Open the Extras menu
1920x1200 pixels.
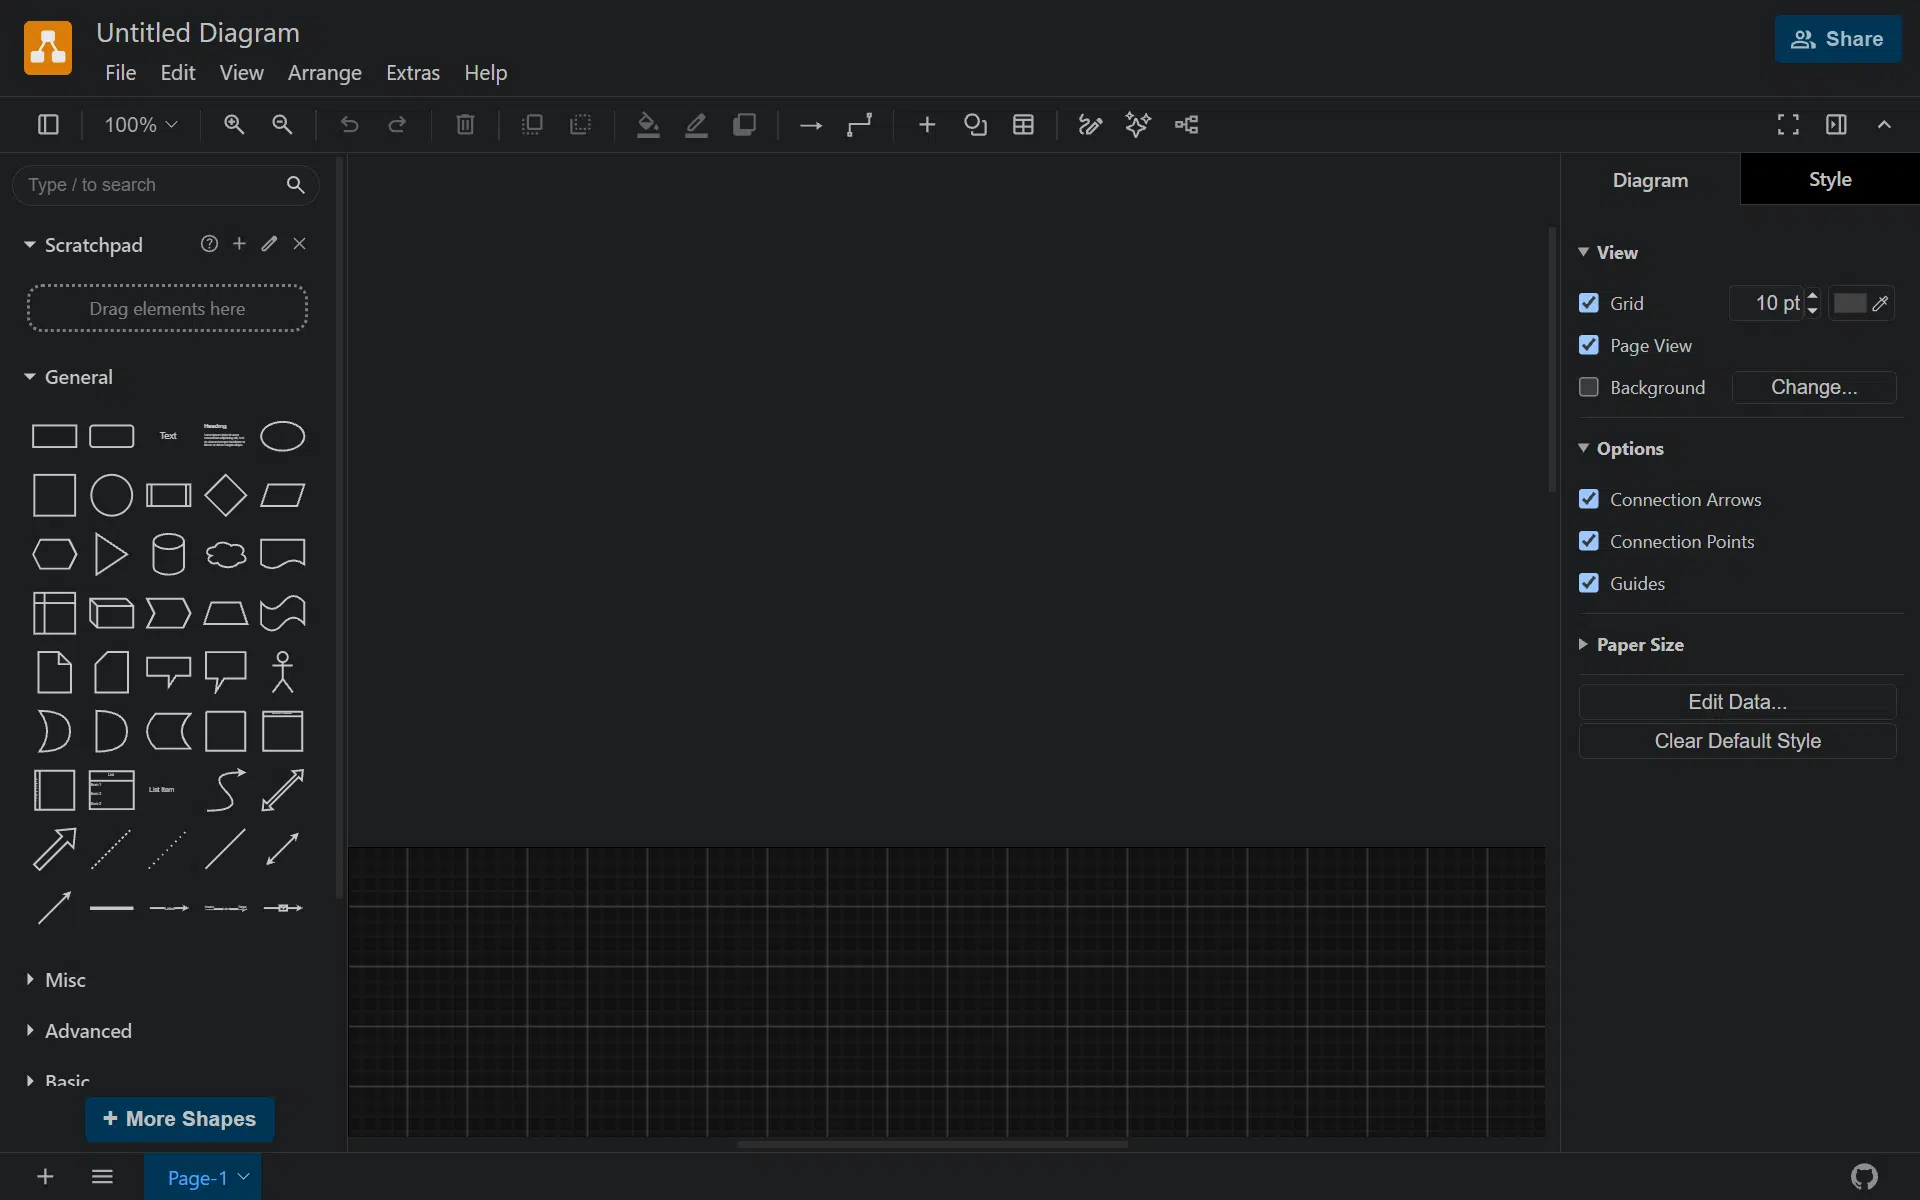click(413, 73)
